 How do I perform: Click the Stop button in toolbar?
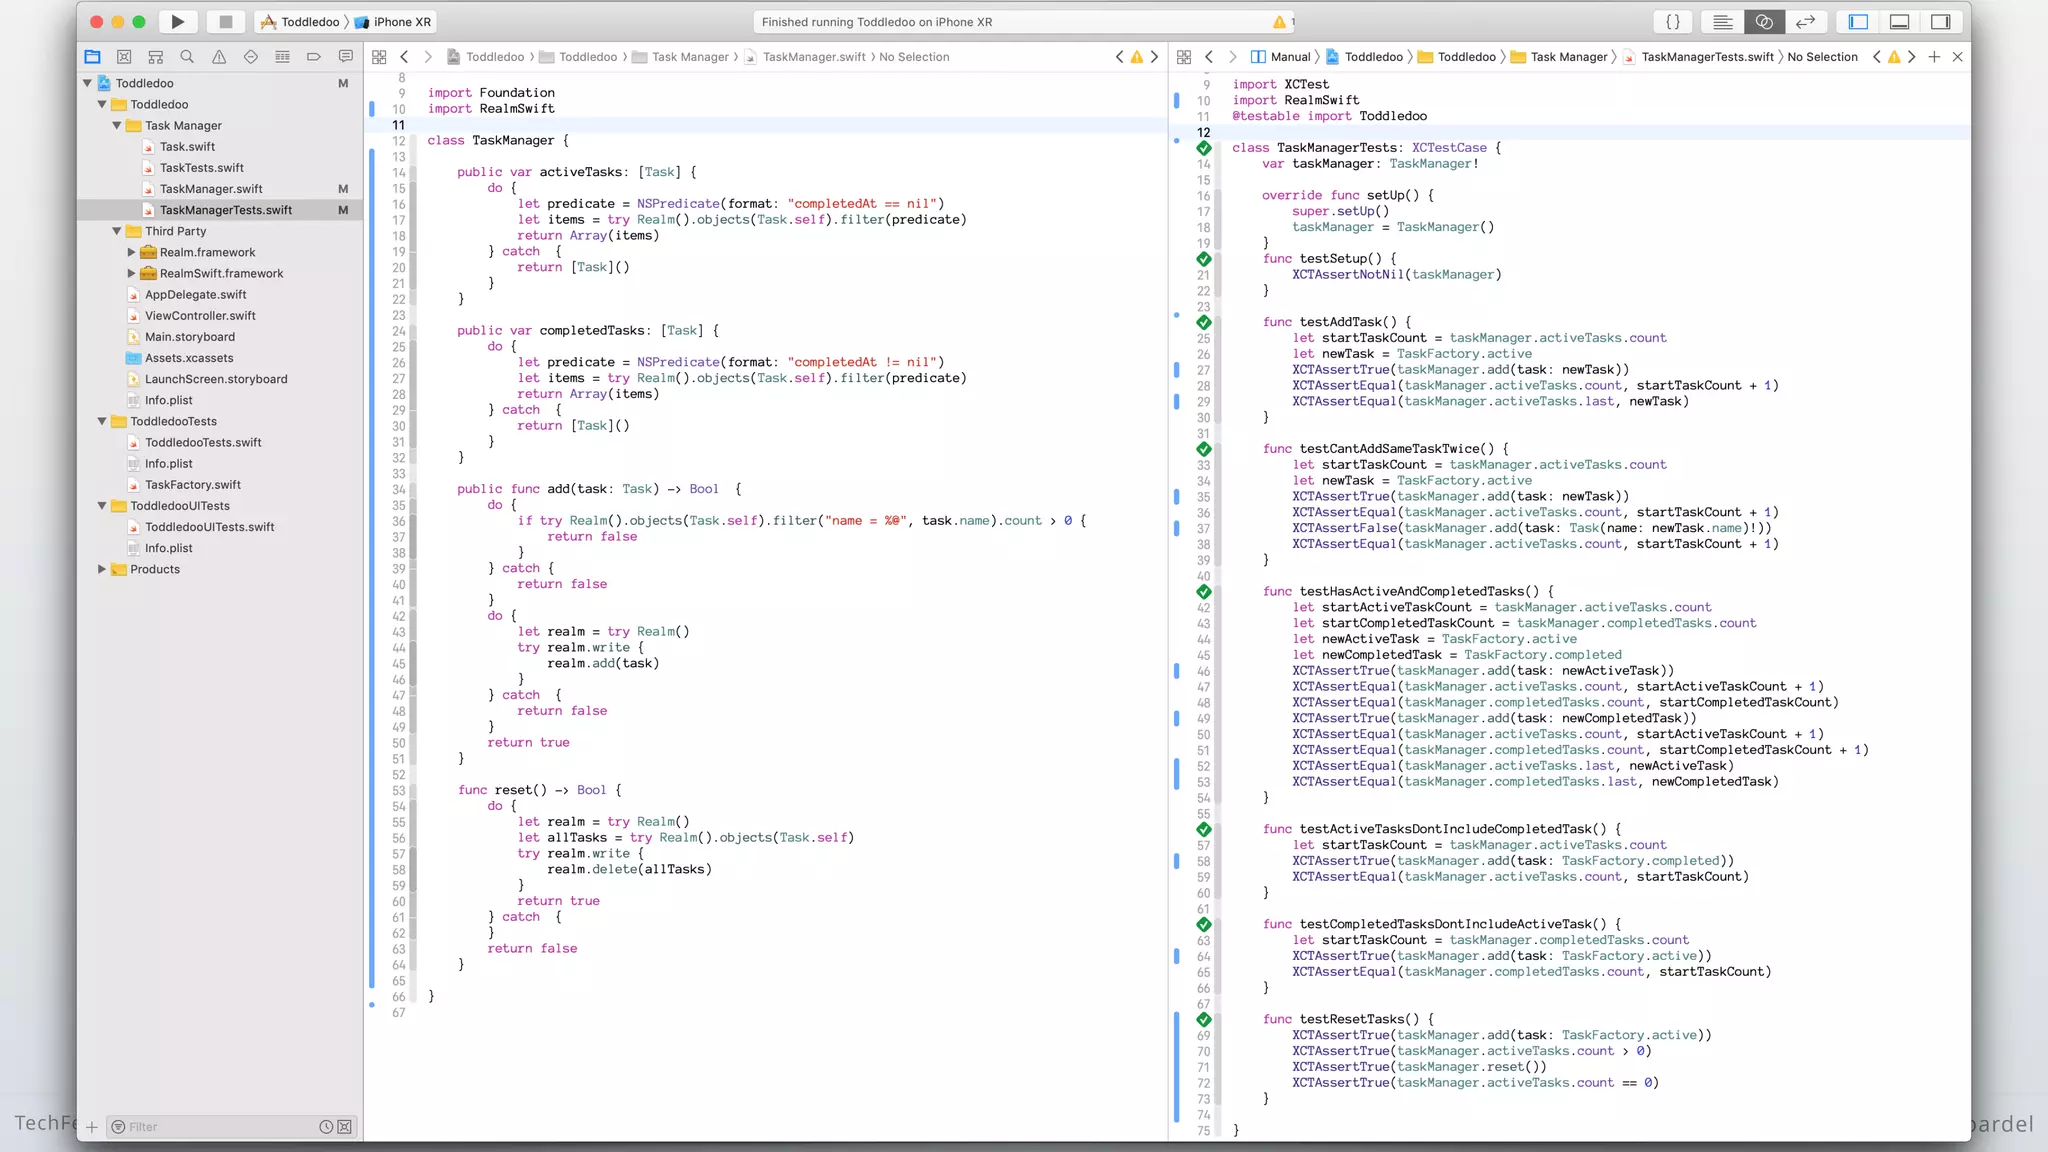click(226, 22)
